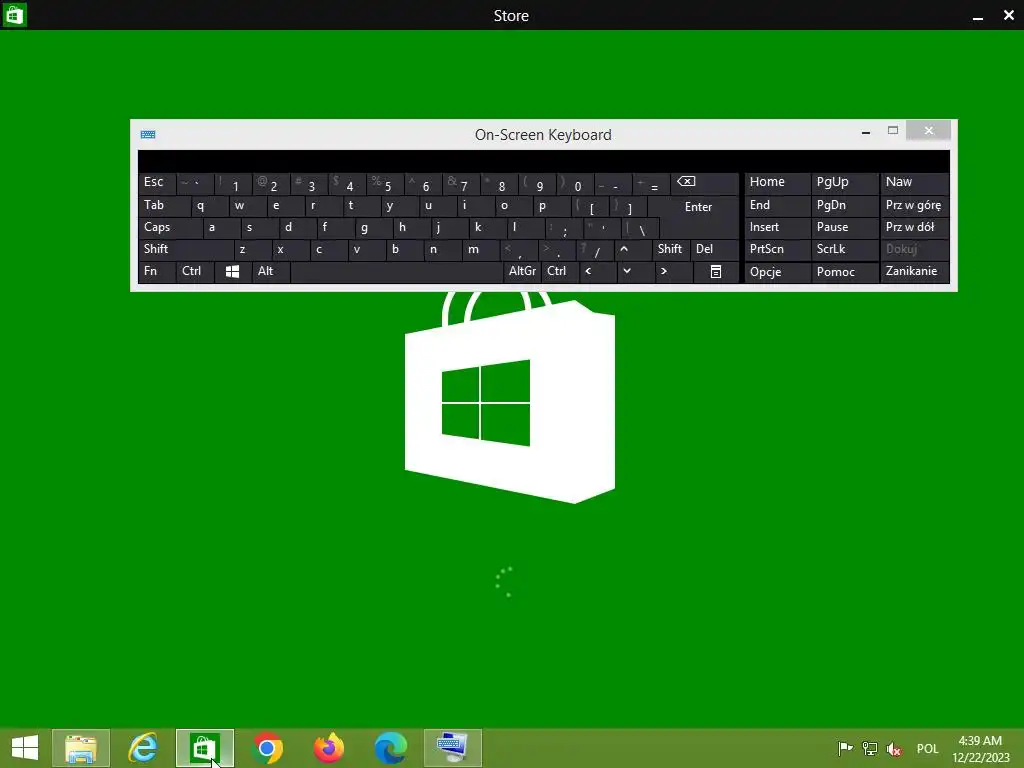
Task: Click the Naw key
Action: point(915,184)
